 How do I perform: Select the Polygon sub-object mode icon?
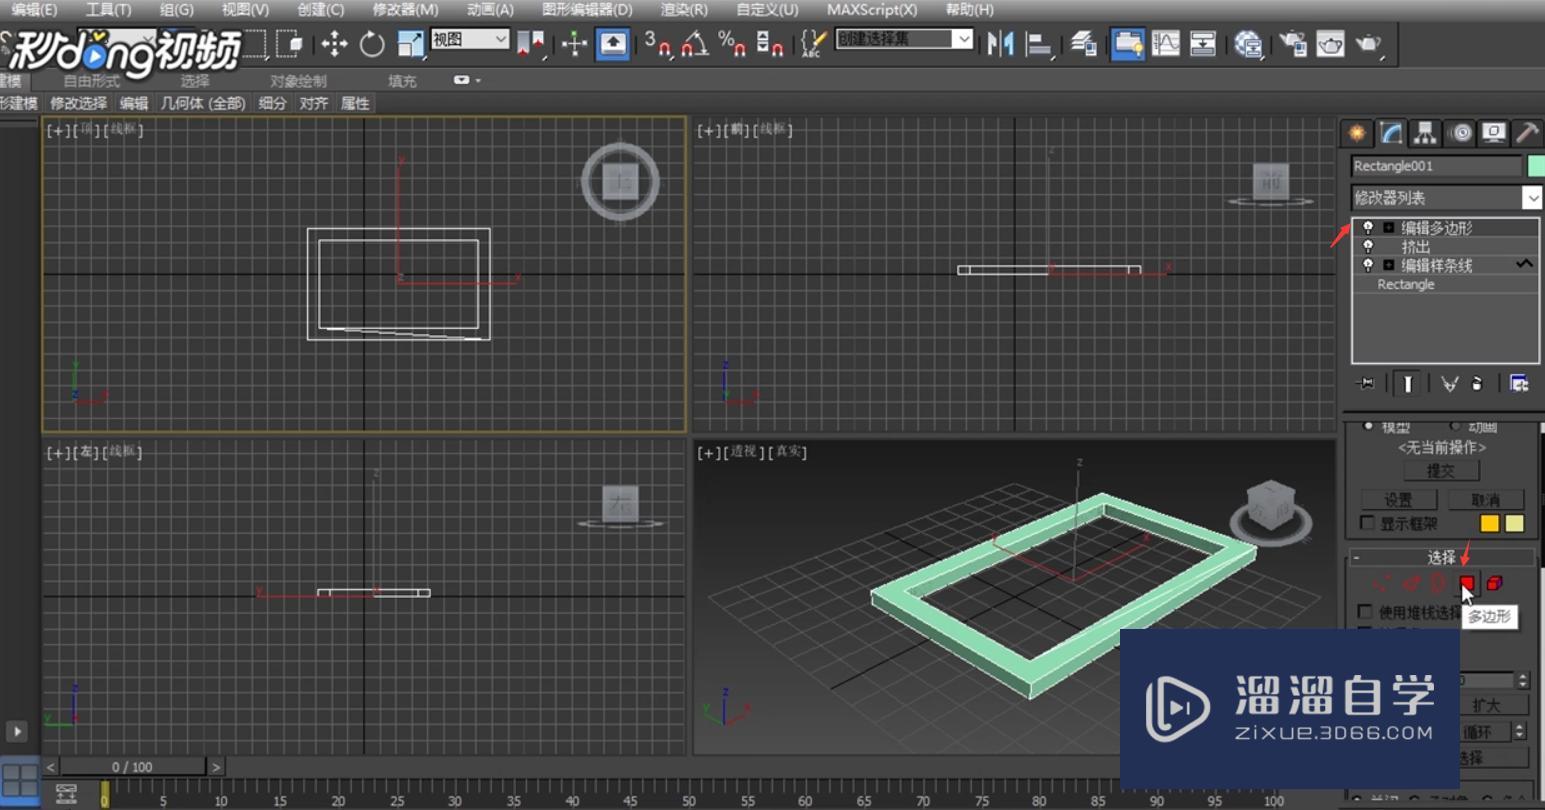click(1467, 583)
